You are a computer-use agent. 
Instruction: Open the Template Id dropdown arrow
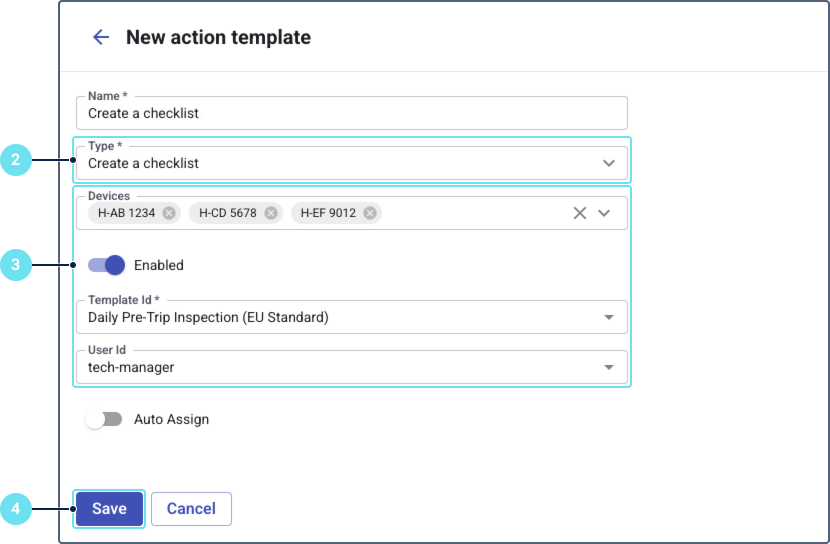[609, 318]
